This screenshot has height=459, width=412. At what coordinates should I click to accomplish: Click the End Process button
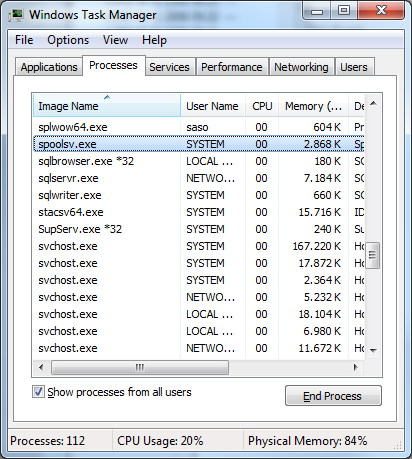click(333, 396)
